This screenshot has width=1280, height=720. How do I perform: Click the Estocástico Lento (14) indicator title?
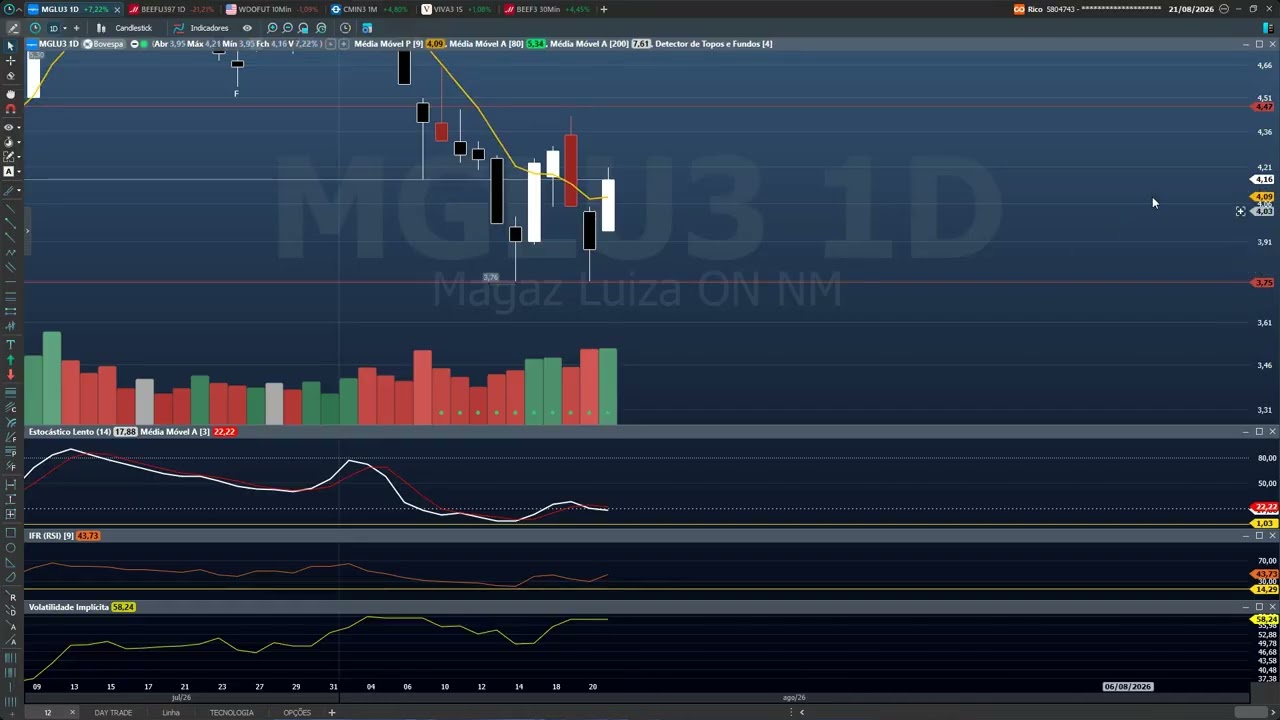coord(70,432)
